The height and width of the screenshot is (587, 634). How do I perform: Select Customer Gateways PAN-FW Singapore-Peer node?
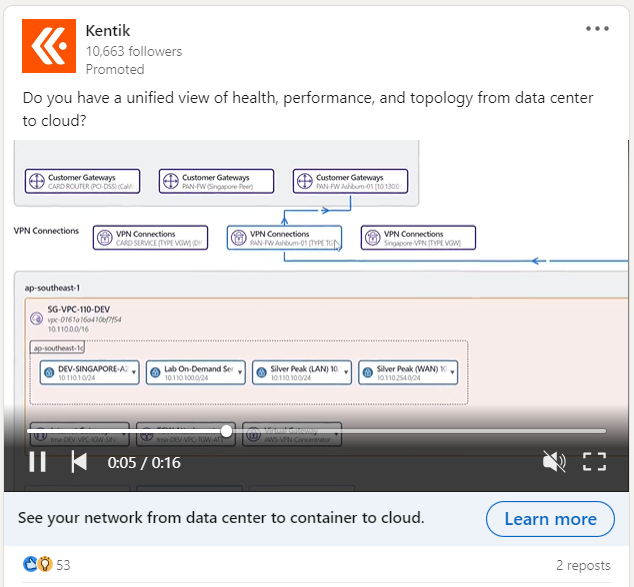click(x=216, y=182)
